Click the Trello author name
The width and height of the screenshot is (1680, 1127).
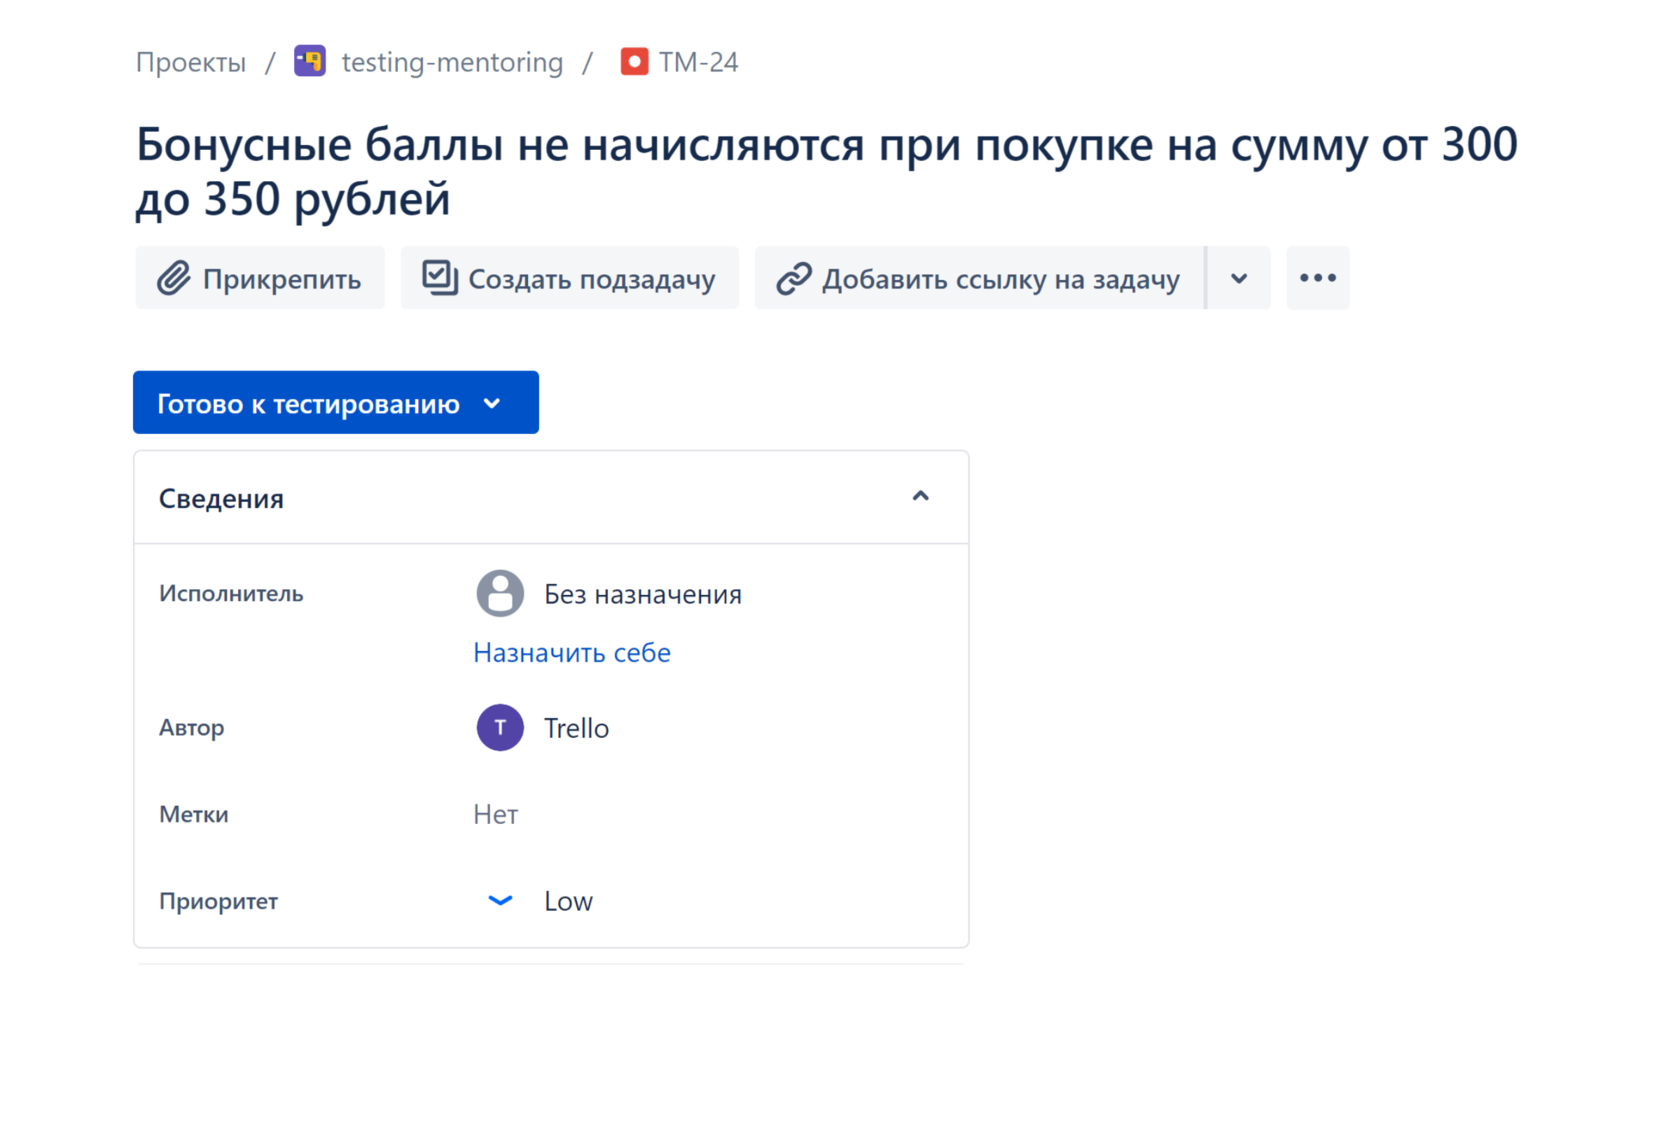click(576, 728)
